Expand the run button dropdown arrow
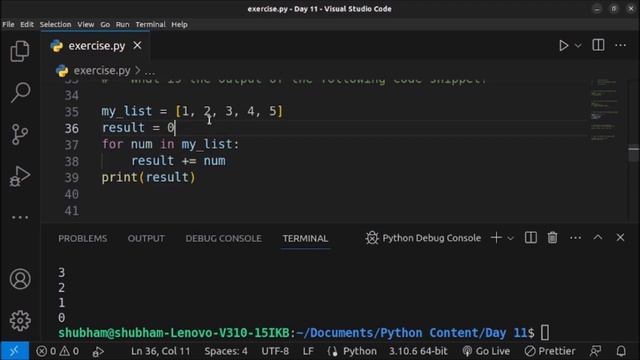This screenshot has height=360, width=640. point(578,45)
